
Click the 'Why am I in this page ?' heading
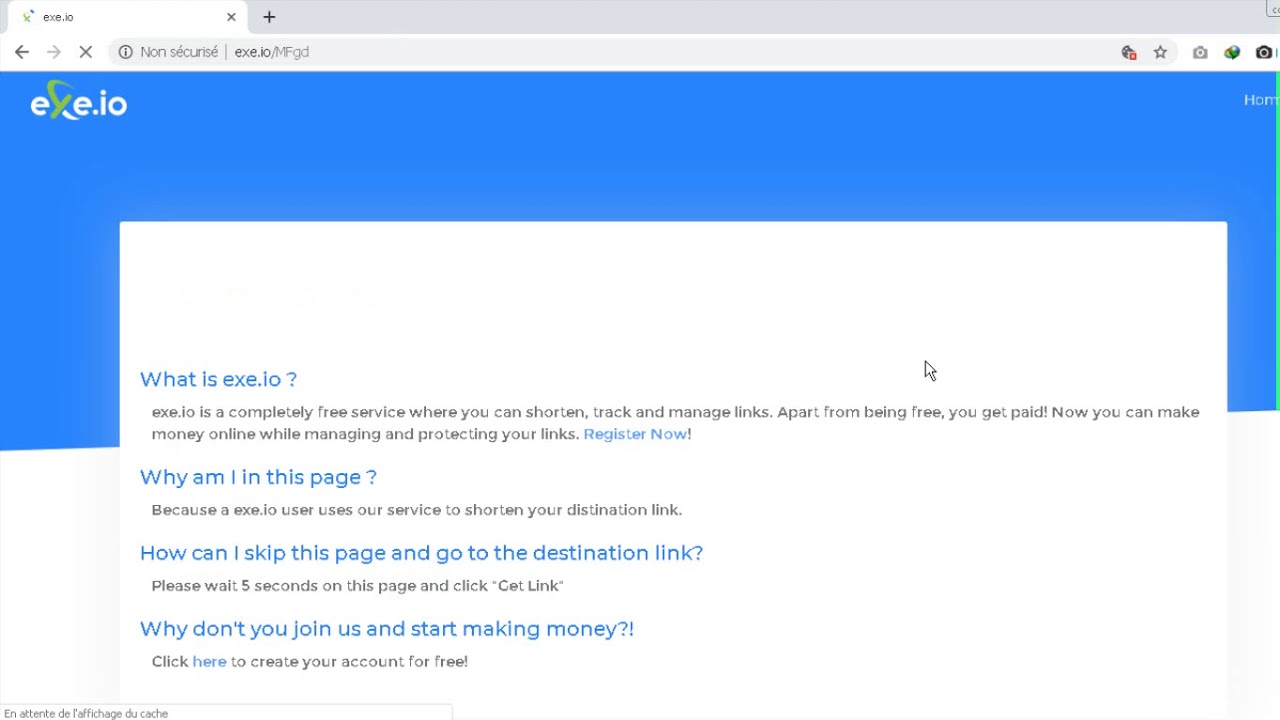coord(258,477)
